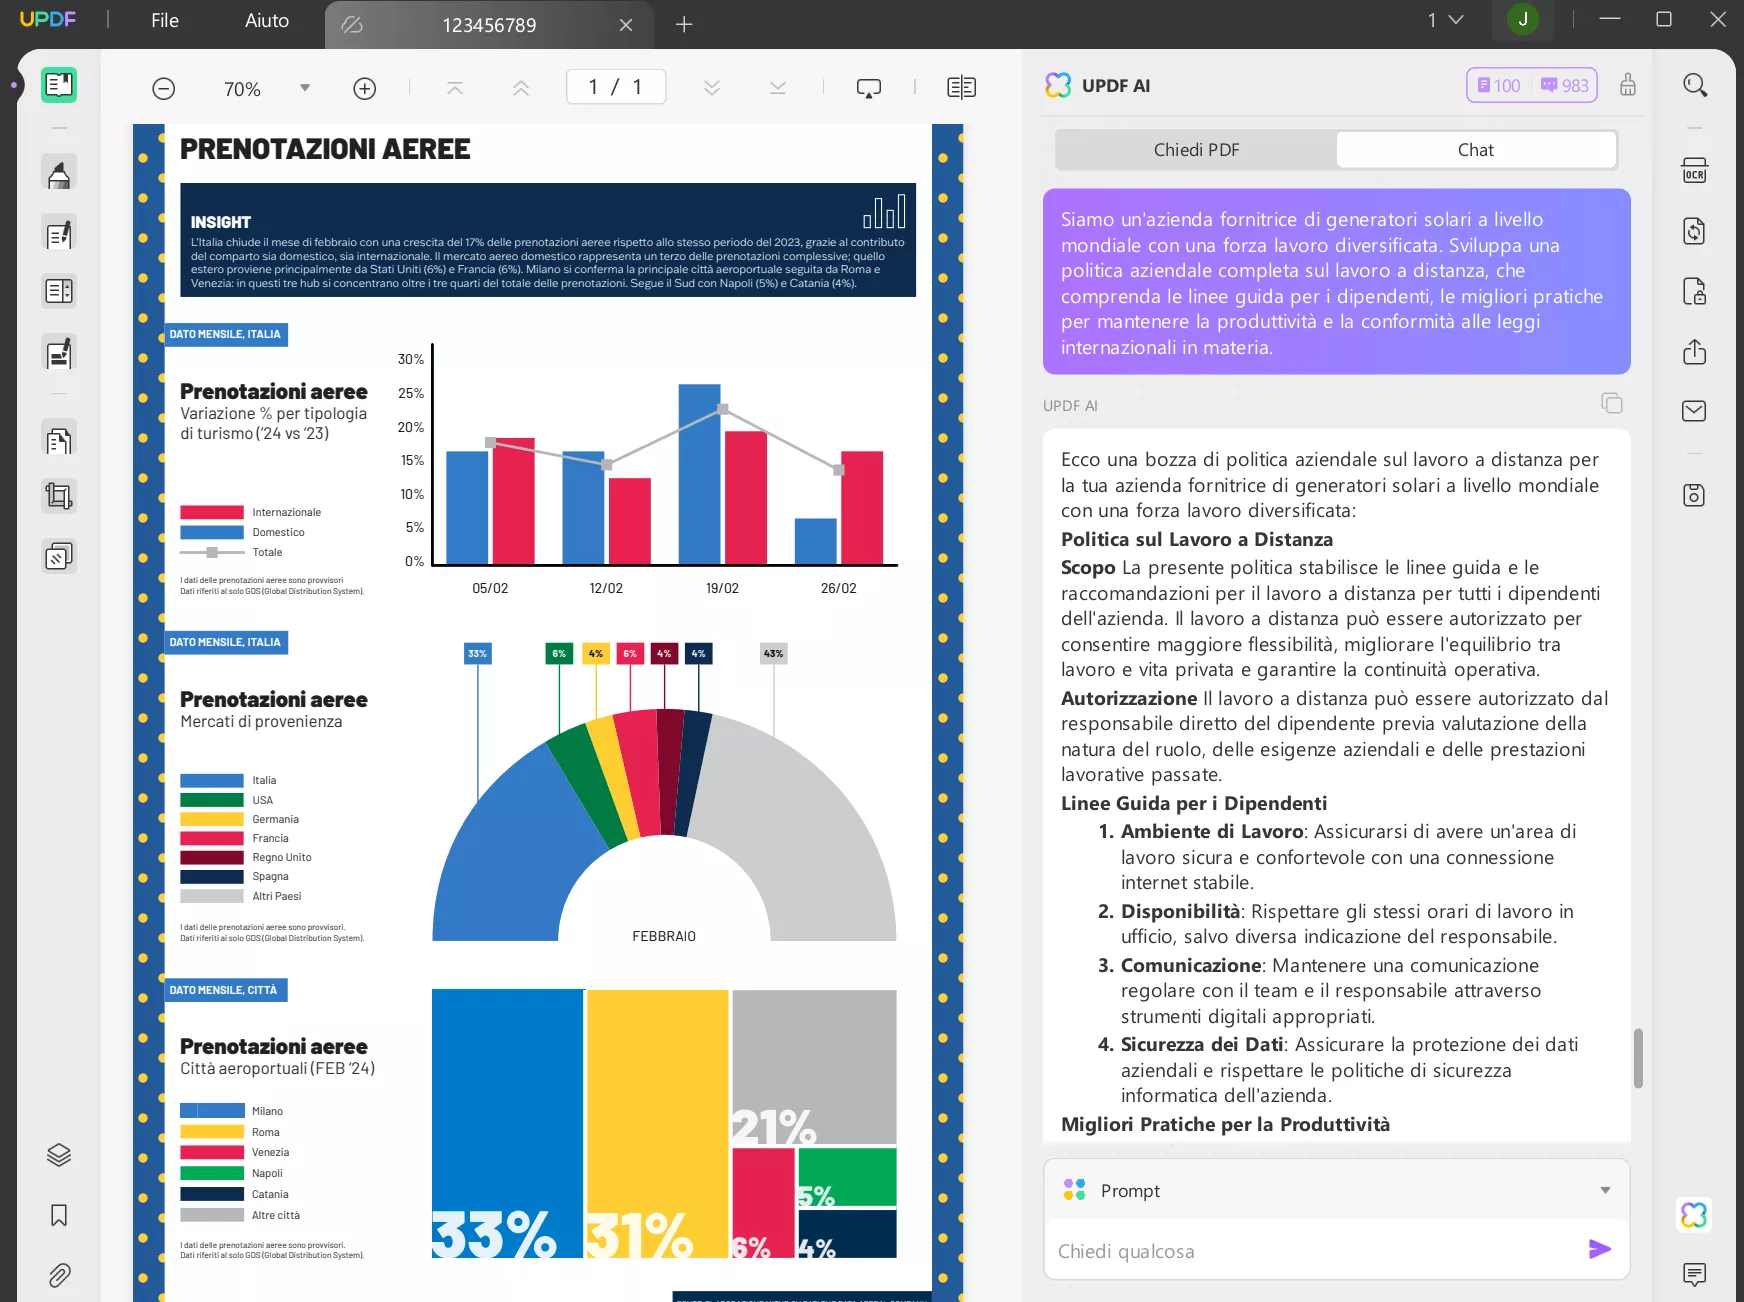Select the Crop pages tool
1744x1302 pixels.
59,496
